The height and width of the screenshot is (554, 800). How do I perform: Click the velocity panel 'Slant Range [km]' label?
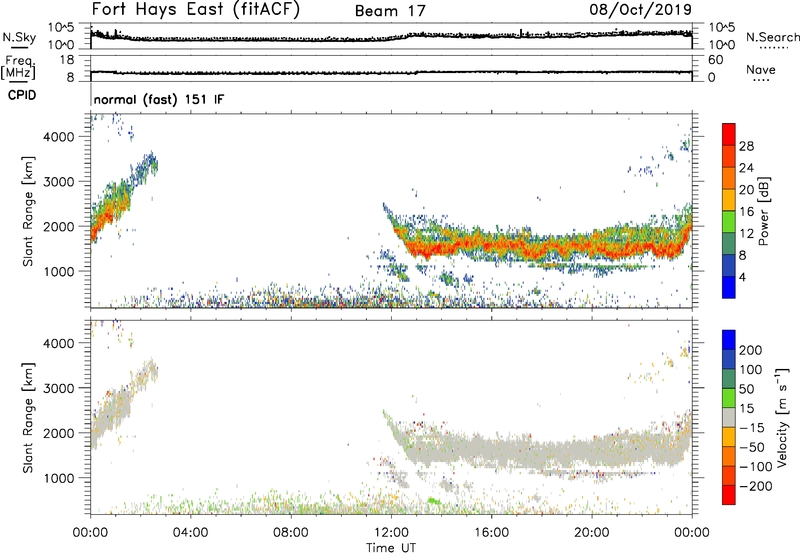tap(28, 417)
